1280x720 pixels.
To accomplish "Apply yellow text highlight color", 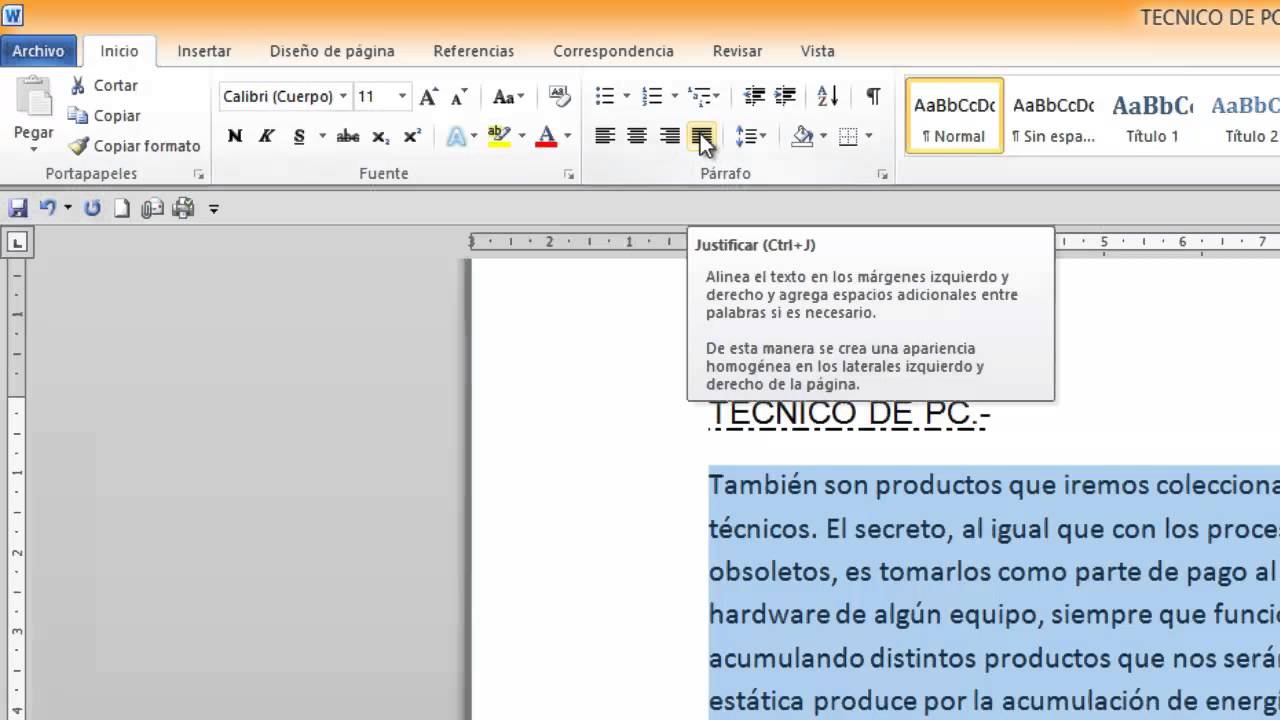I will (x=499, y=136).
